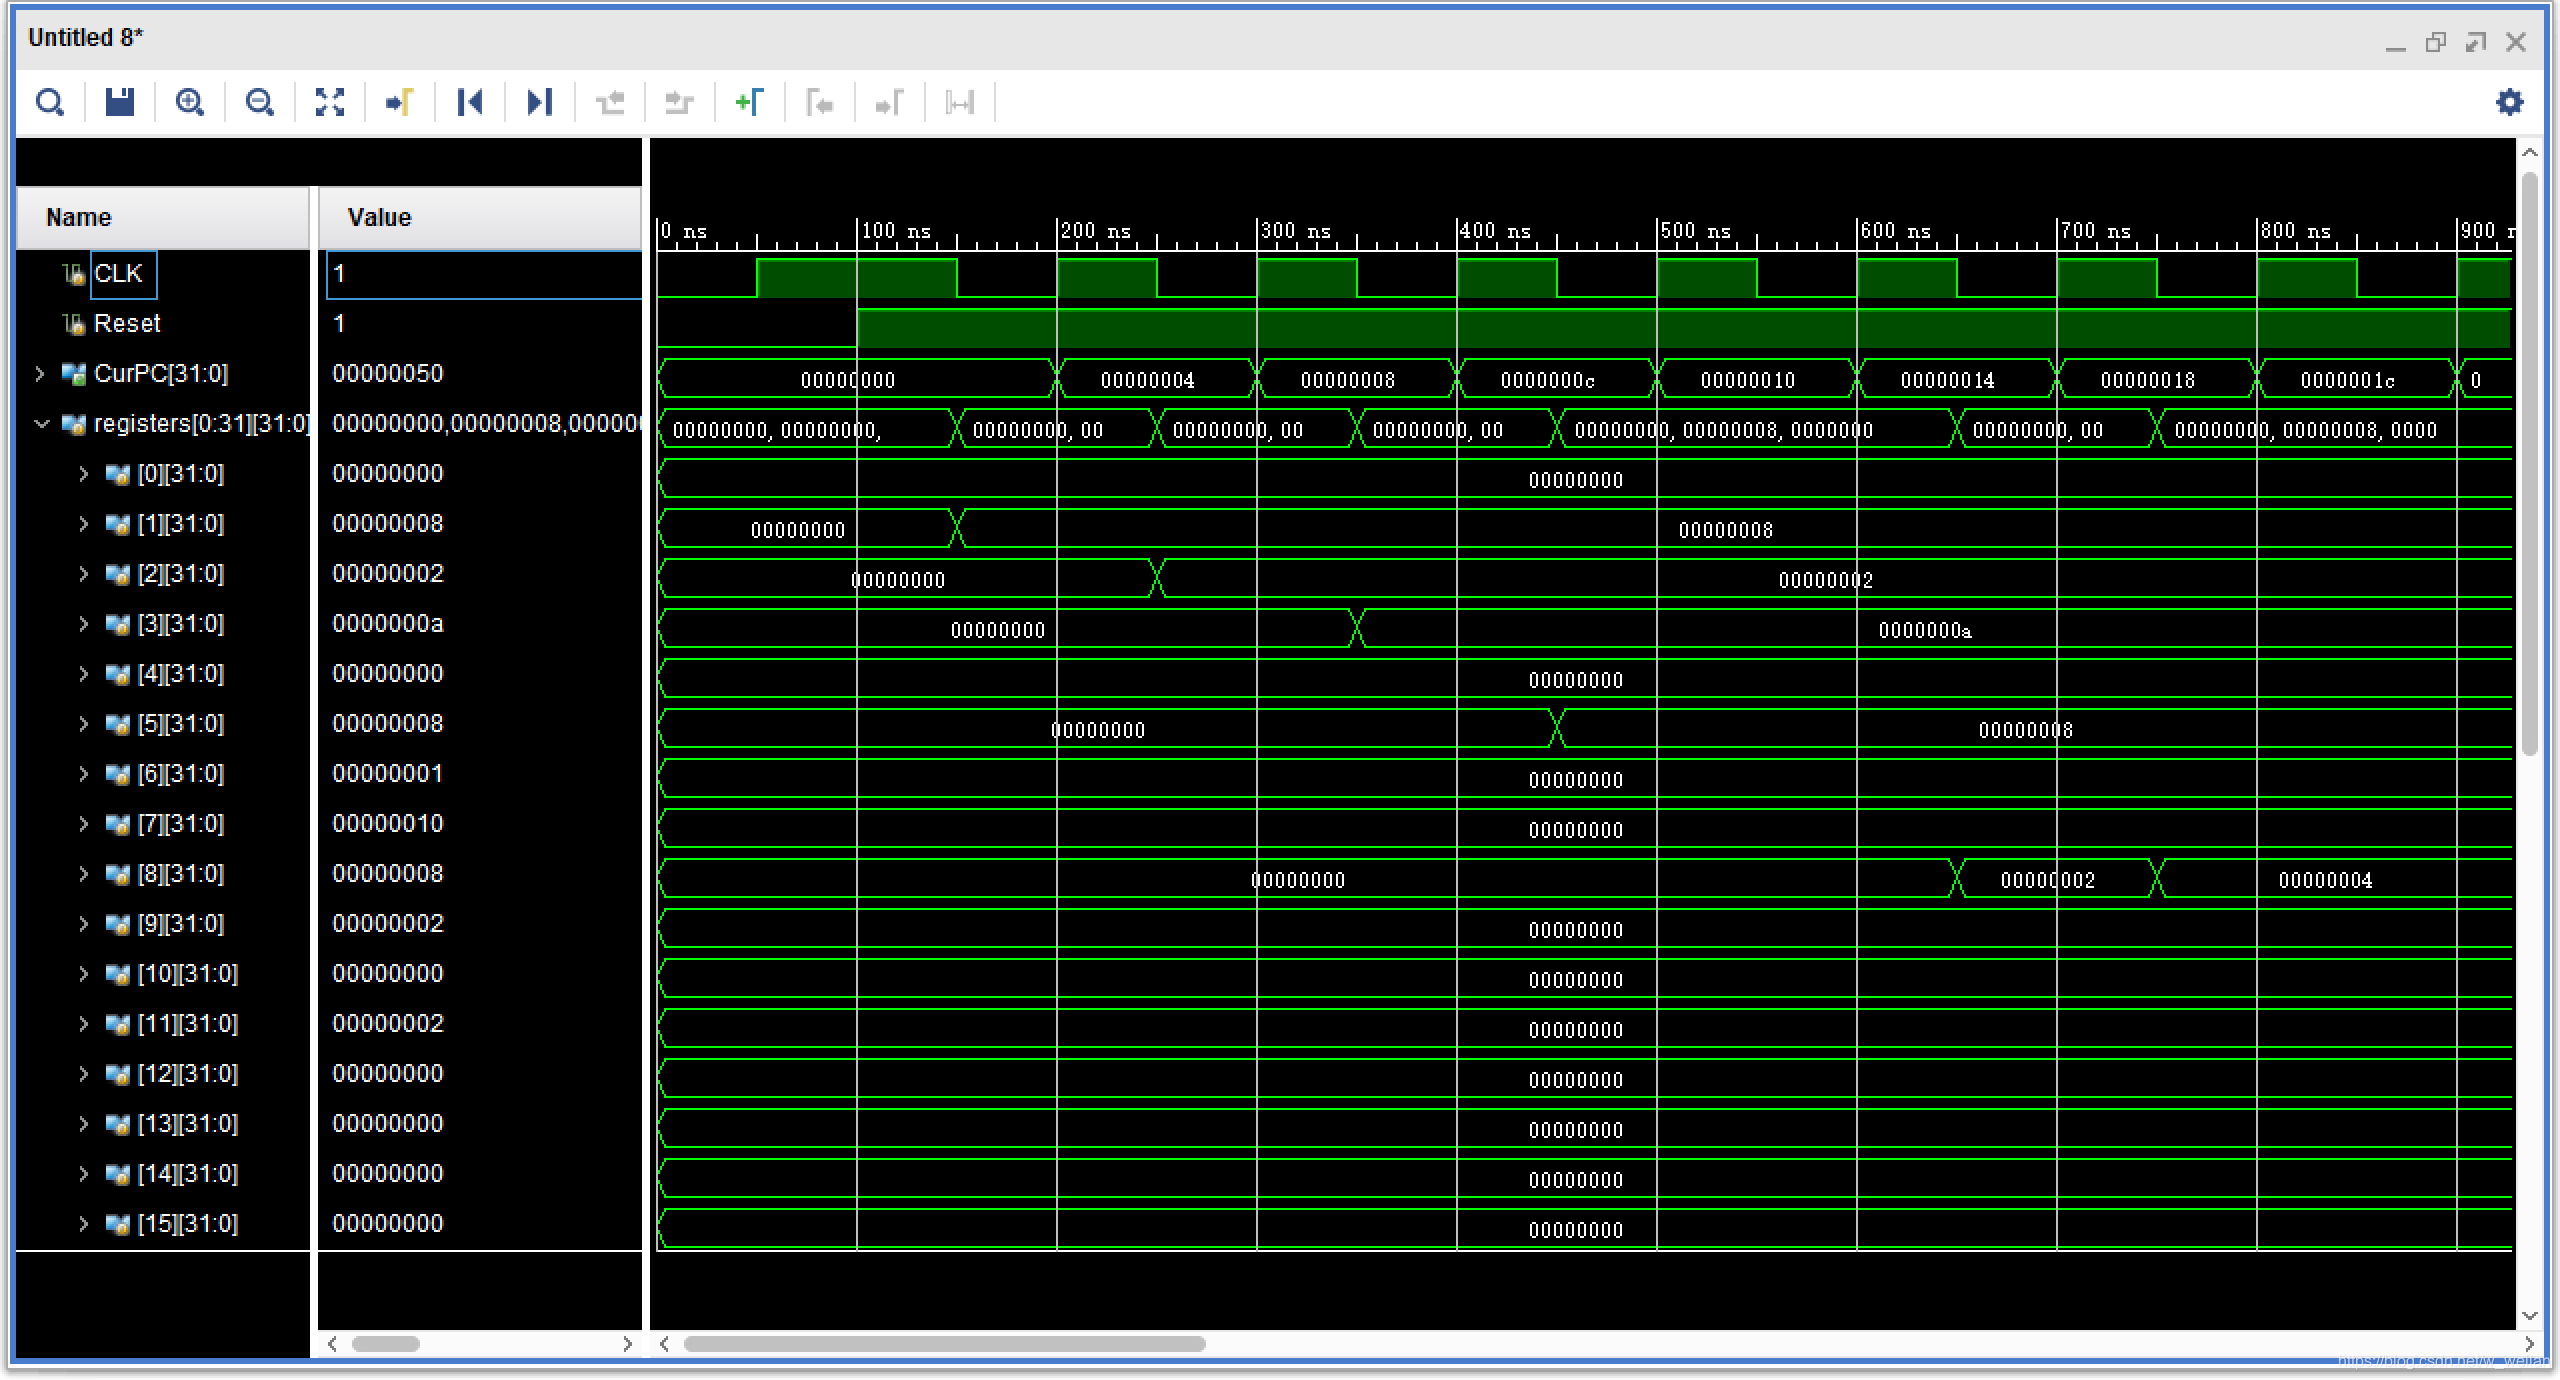This screenshot has height=1380, width=2560.
Task: Expand the CurPC[31:0] signal bus
Action: (39, 374)
